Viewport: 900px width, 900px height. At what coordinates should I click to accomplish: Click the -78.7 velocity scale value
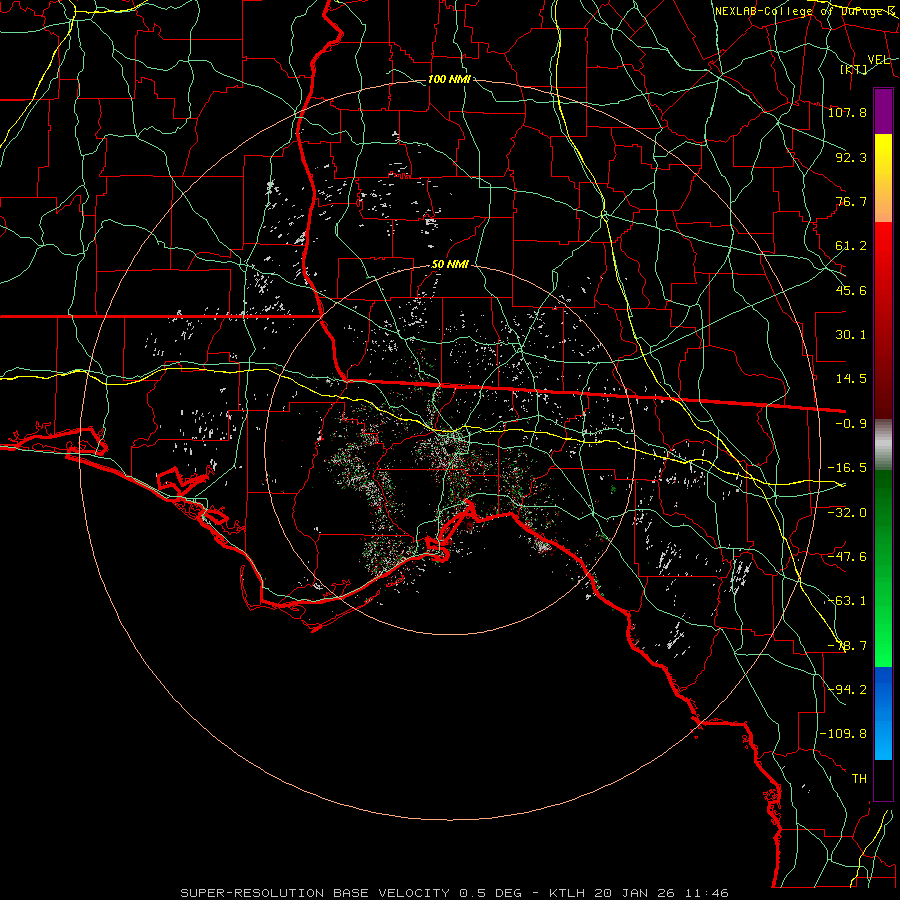[x=847, y=646]
